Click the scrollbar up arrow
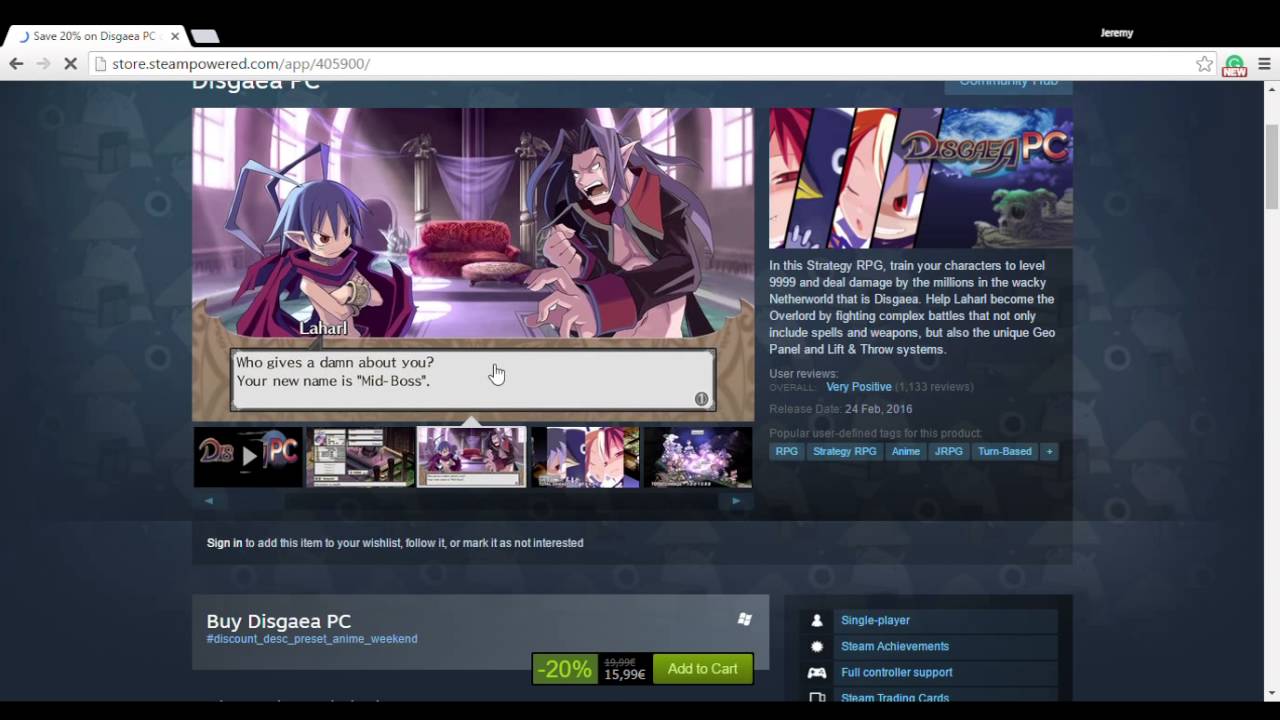Viewport: 1280px width, 720px height. coord(1271,89)
